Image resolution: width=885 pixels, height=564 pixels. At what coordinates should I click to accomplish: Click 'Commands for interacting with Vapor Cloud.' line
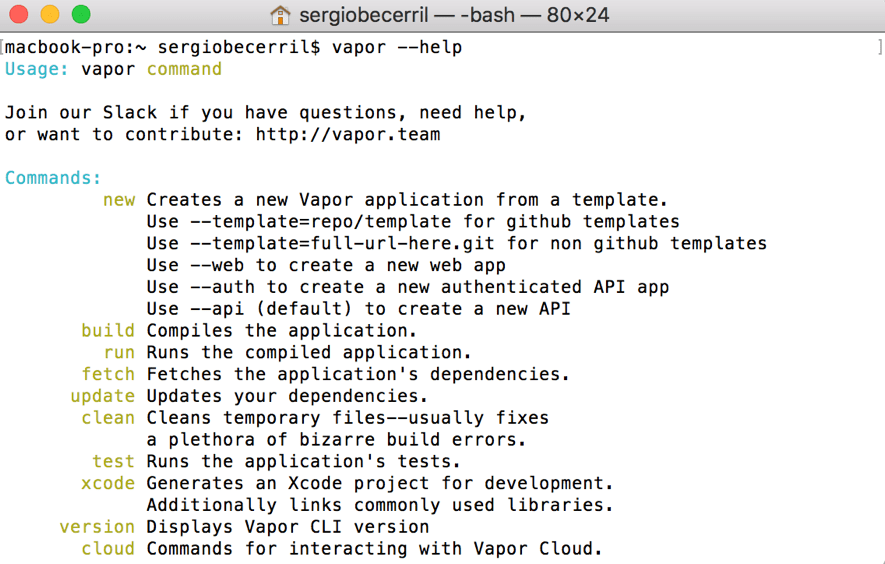[375, 549]
